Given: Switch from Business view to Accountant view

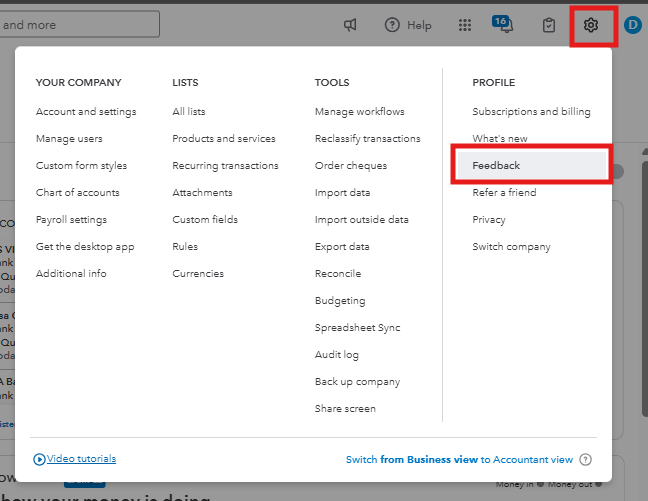Looking at the screenshot, I should (x=459, y=460).
